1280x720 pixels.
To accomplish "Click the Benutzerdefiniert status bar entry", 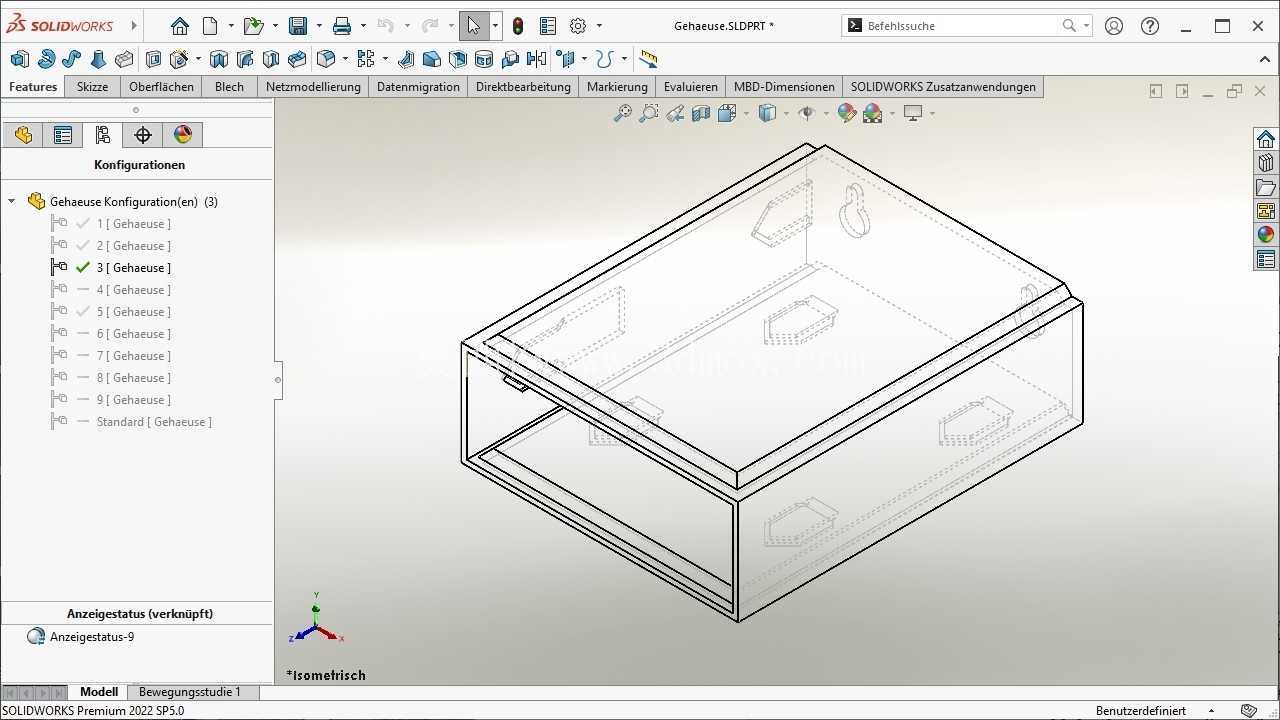I will [1141, 711].
